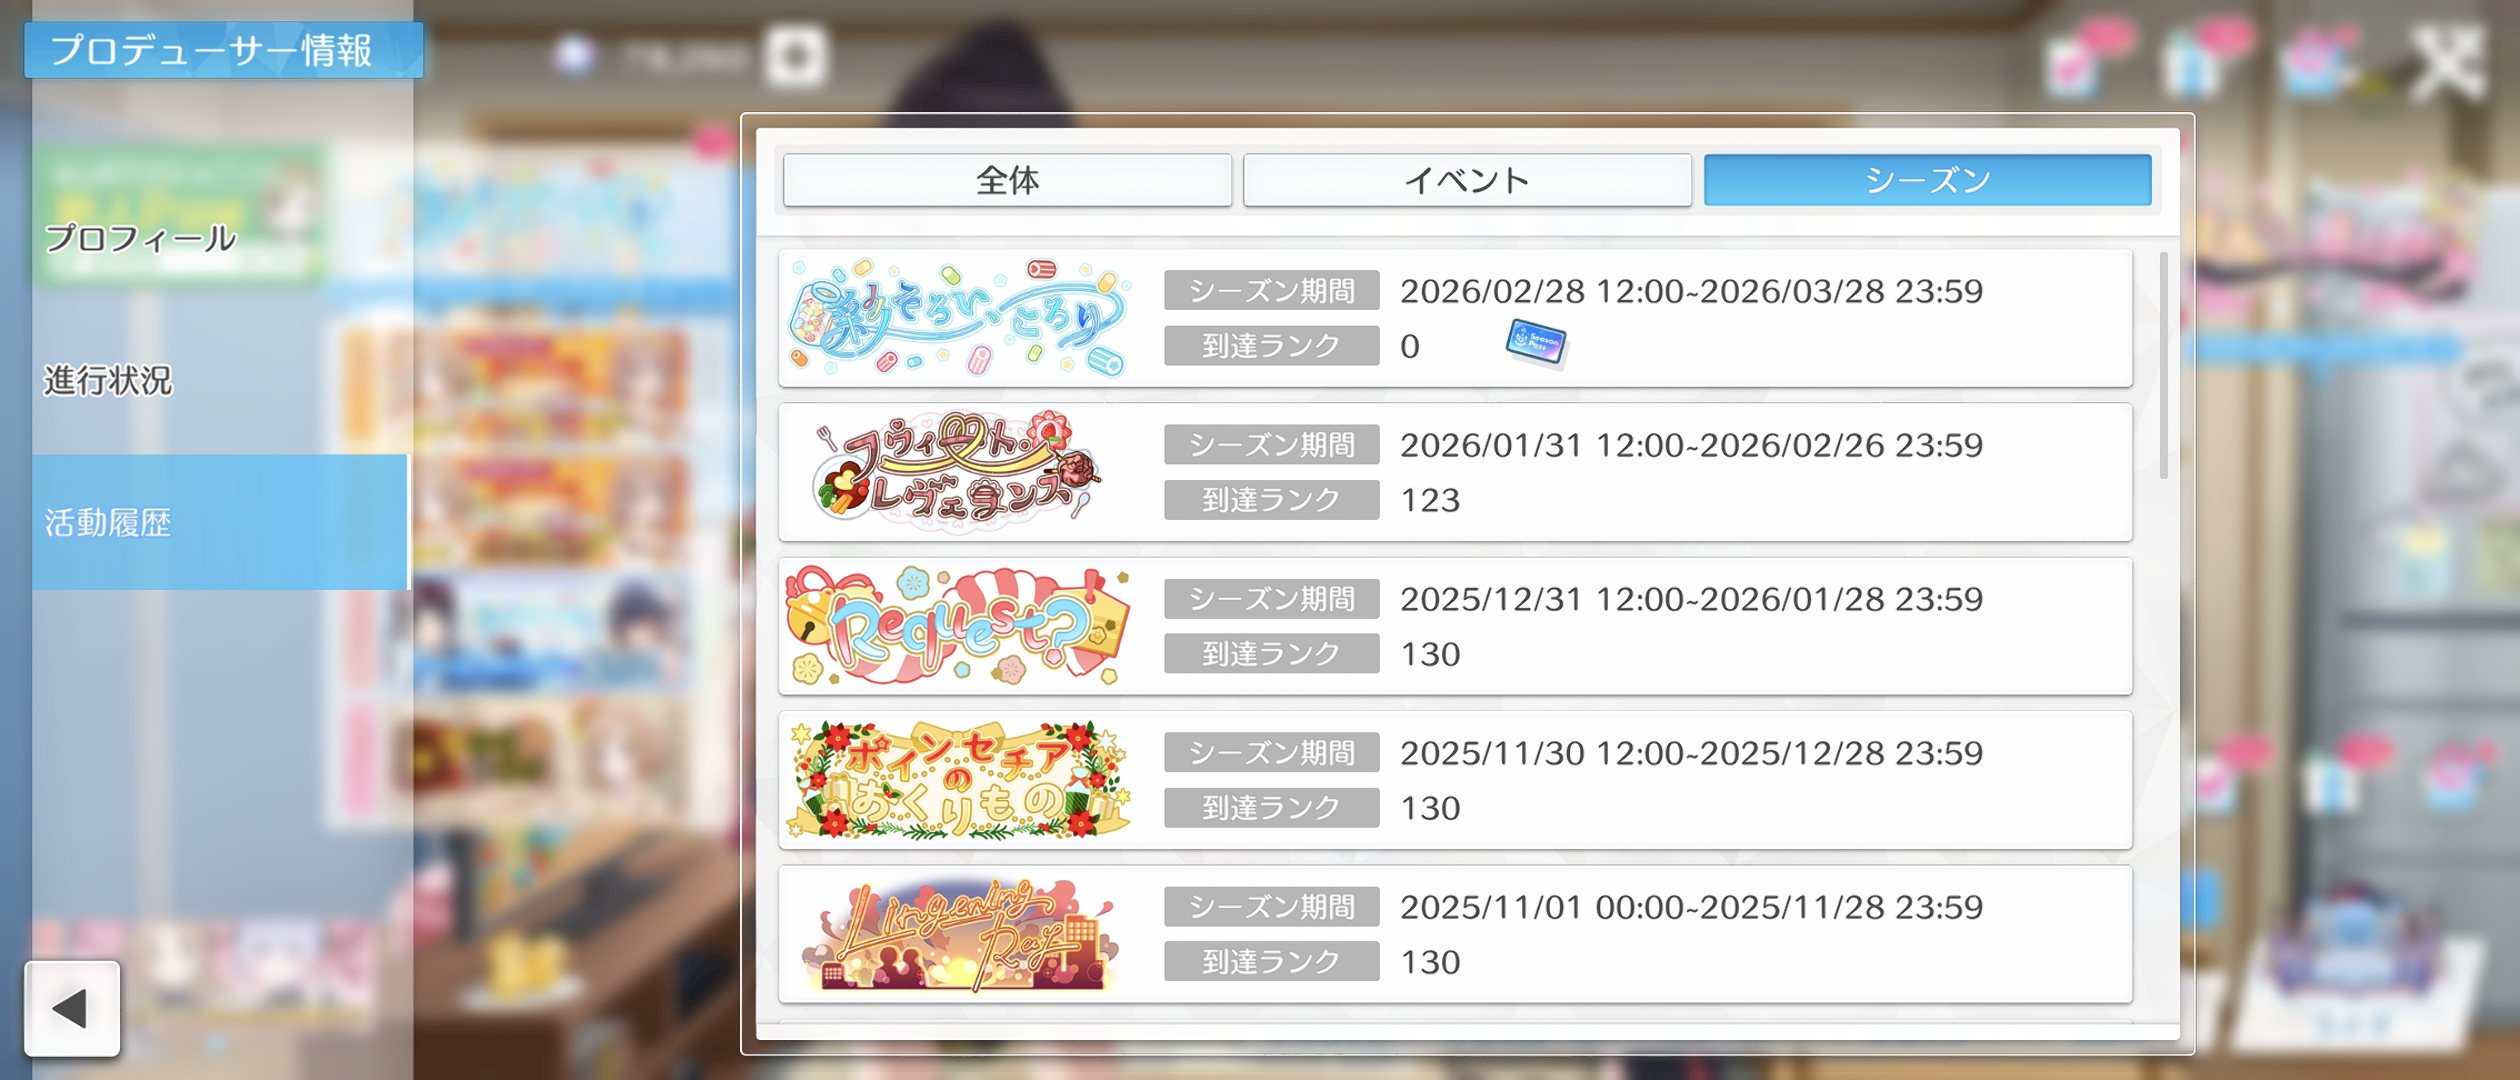This screenshot has height=1080, width=2520.
Task: Click the blurred jewel currency icon
Action: 574,56
